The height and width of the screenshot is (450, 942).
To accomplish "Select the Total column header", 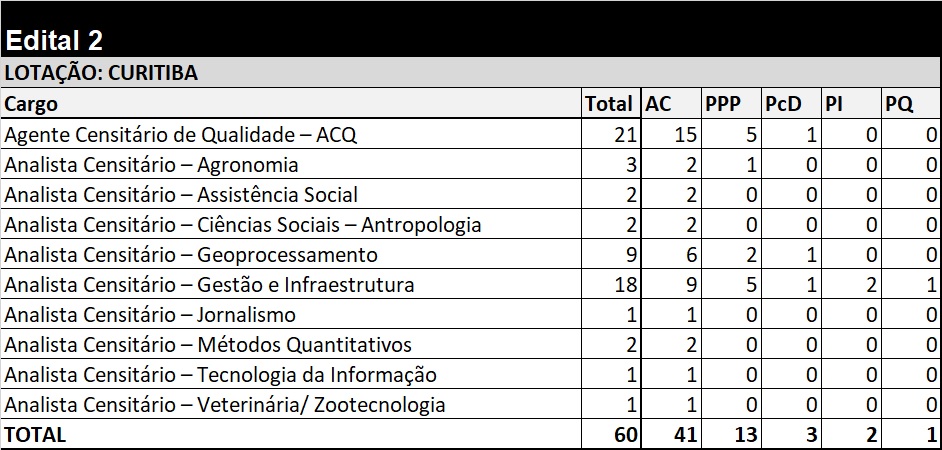I will click(612, 103).
